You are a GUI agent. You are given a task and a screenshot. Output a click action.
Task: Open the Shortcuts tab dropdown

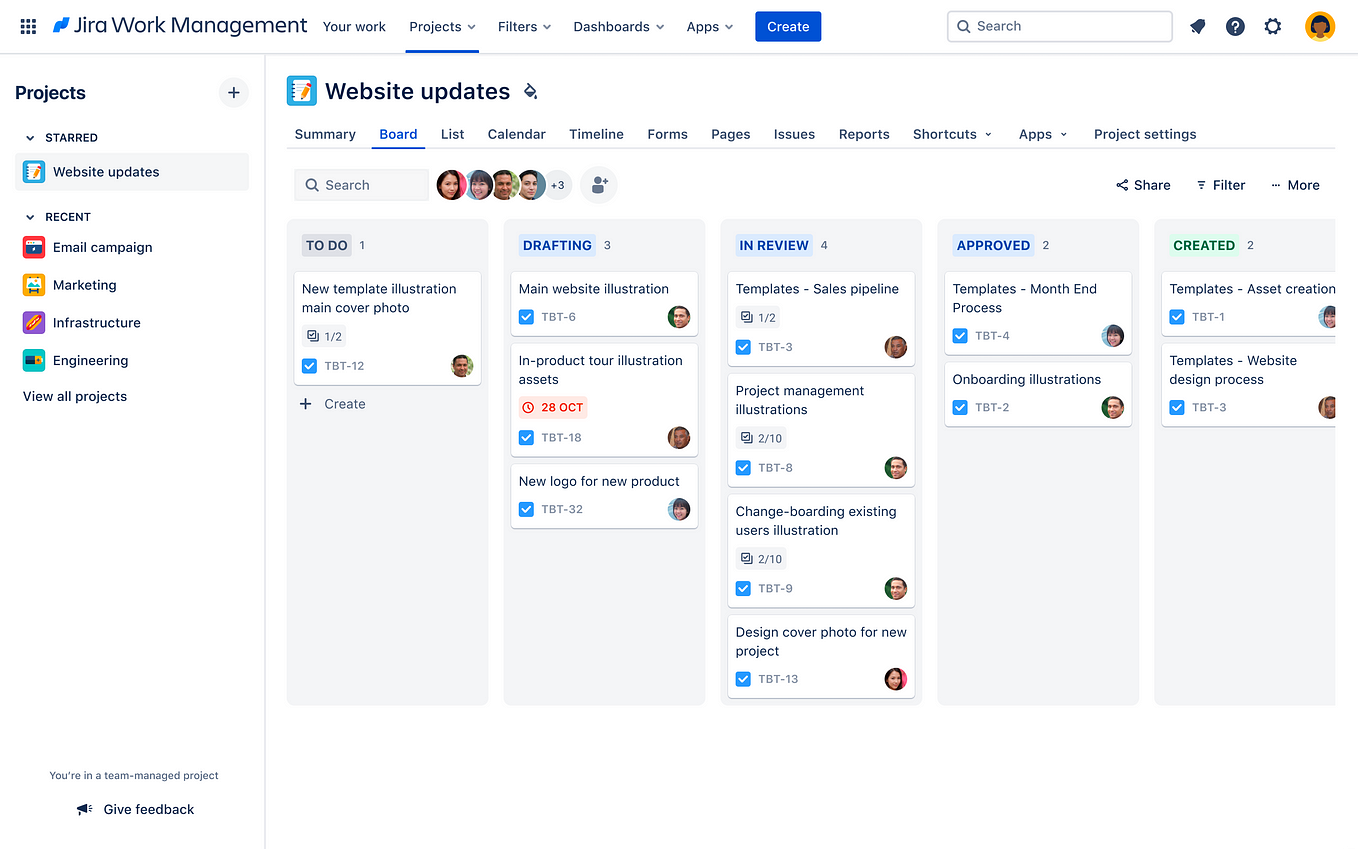(x=952, y=134)
